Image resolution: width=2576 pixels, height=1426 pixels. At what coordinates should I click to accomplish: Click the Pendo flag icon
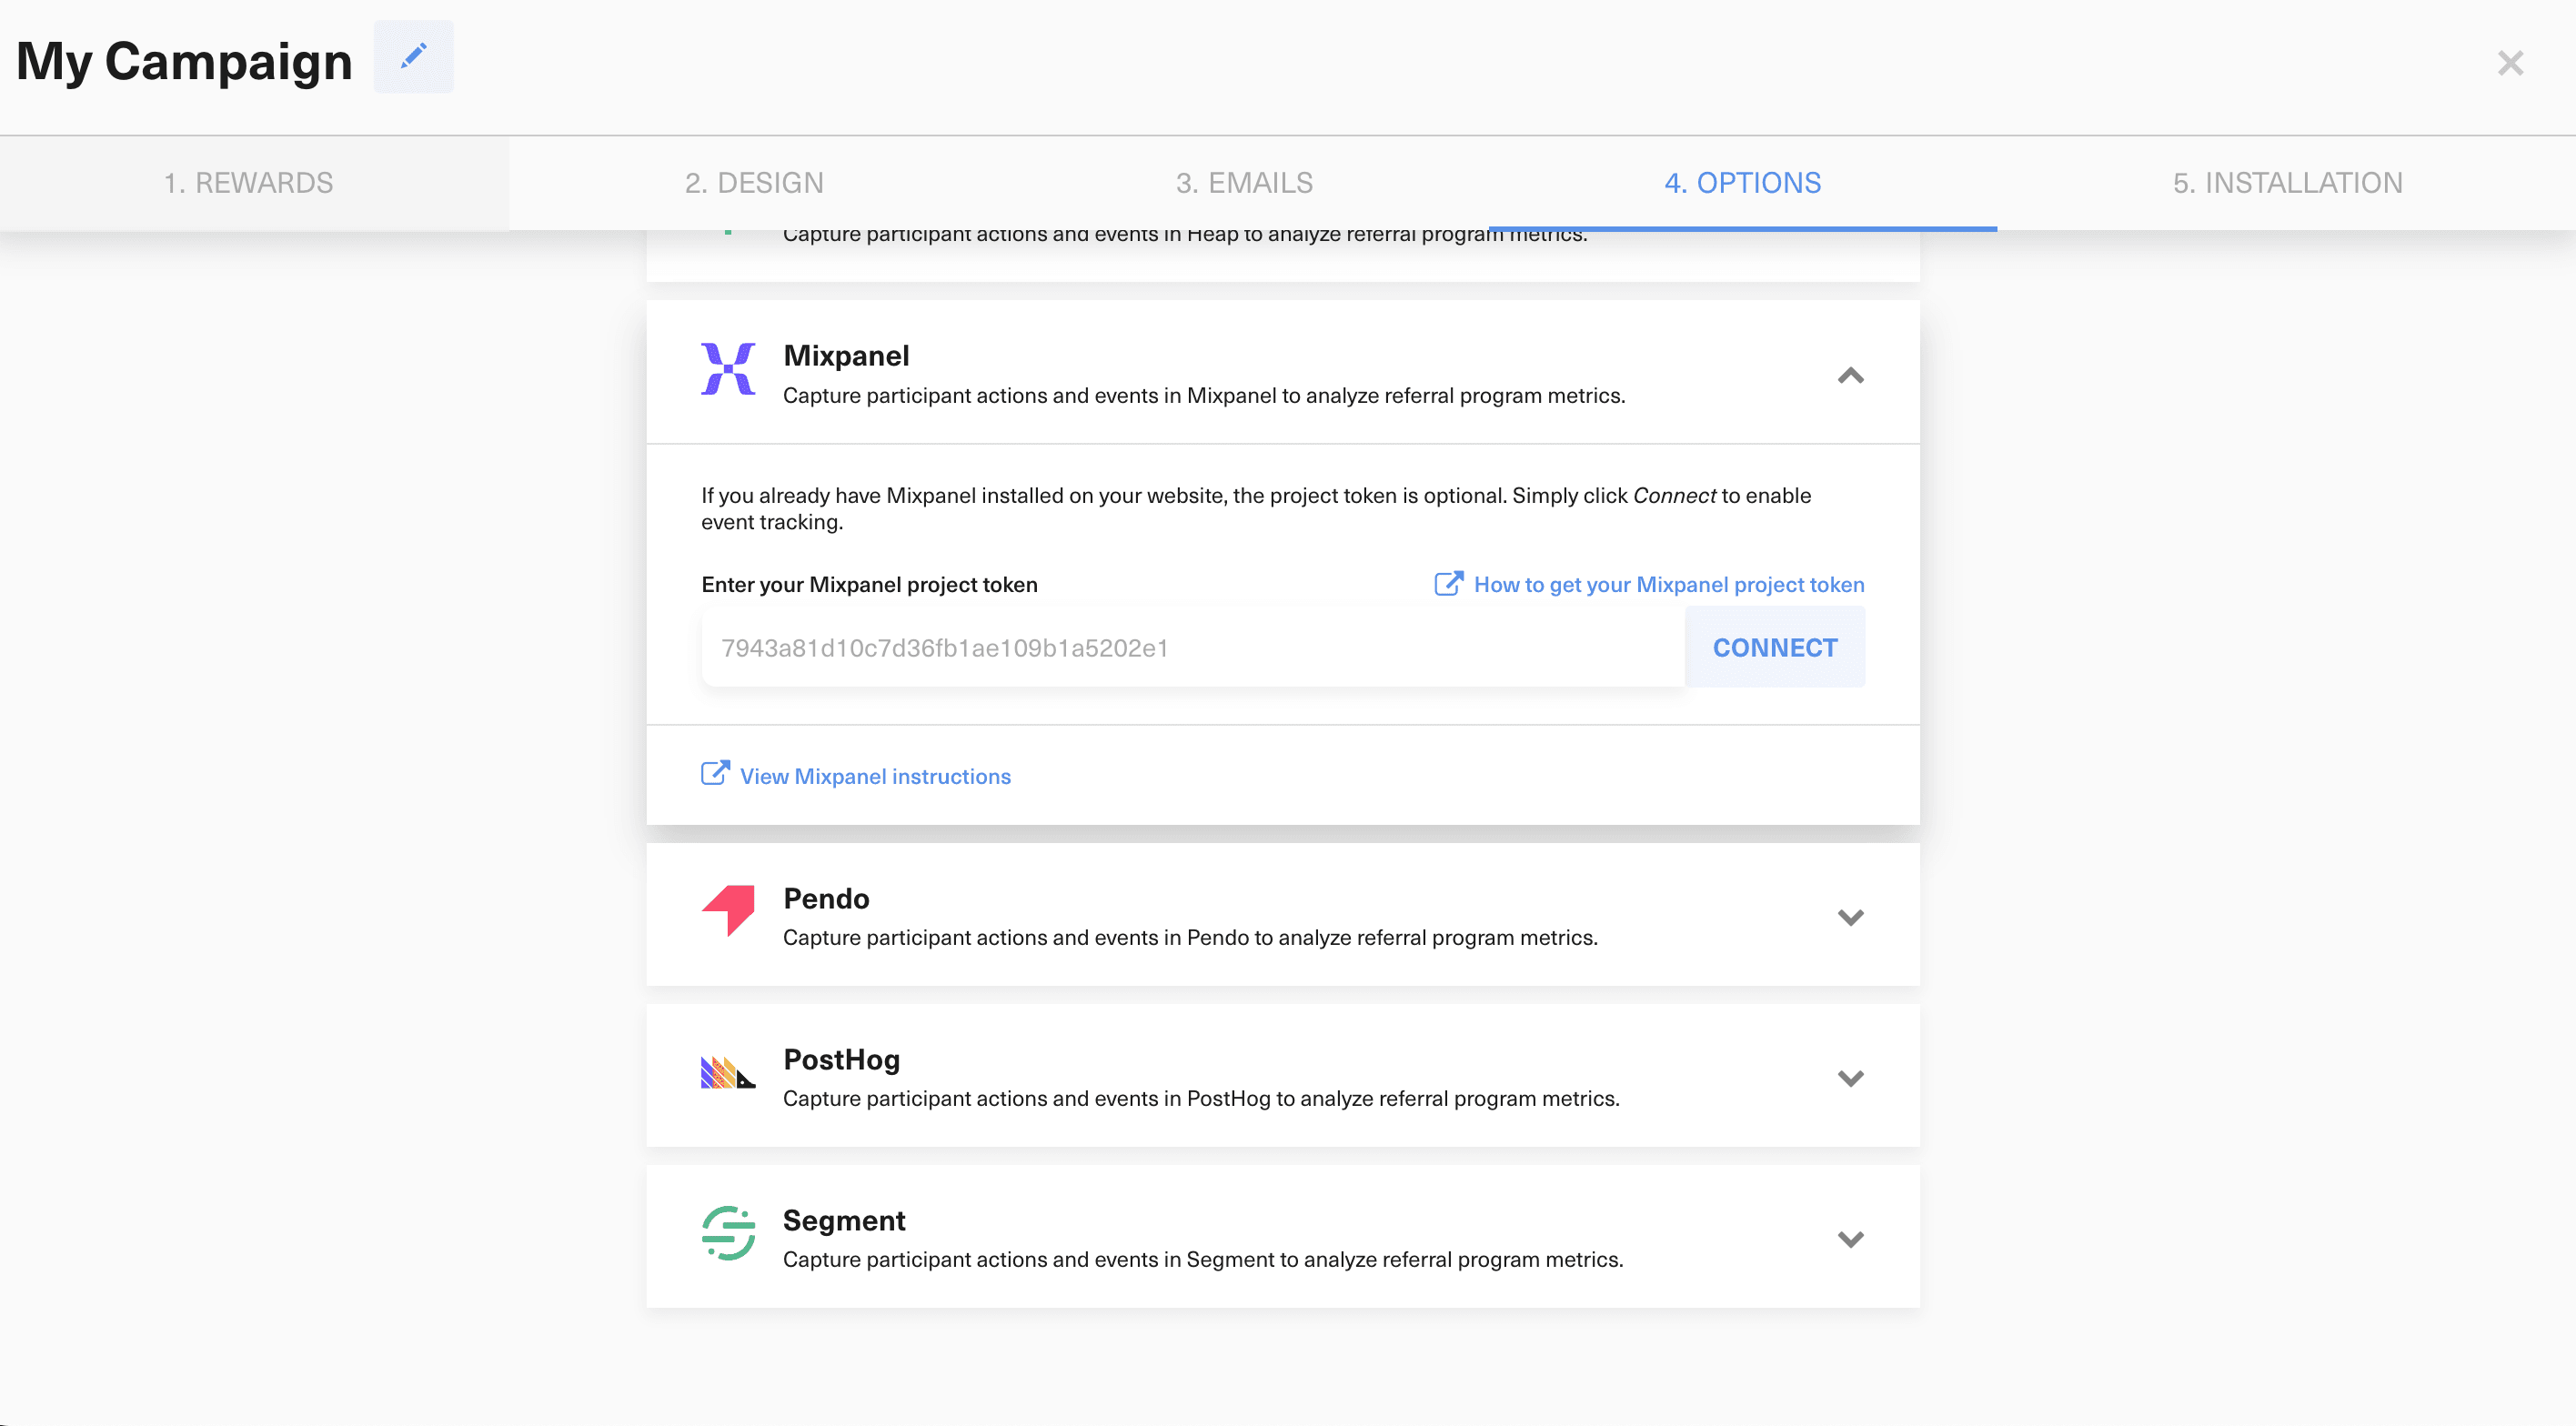click(727, 911)
